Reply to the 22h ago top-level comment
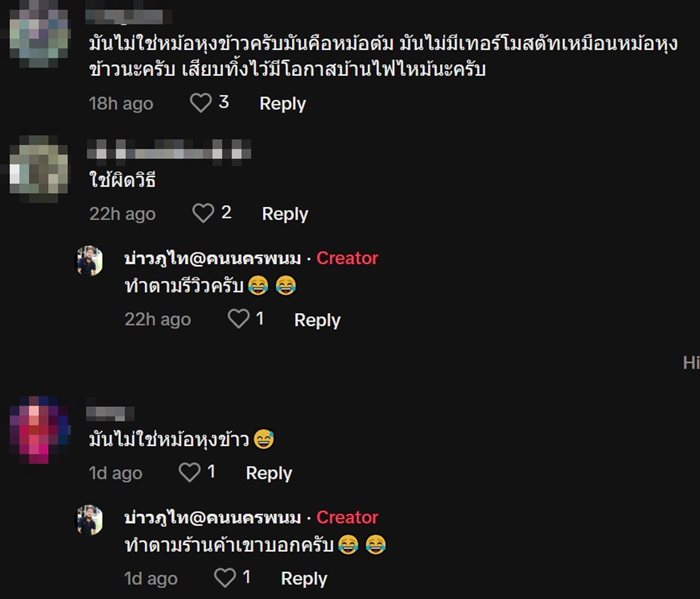 (x=285, y=213)
